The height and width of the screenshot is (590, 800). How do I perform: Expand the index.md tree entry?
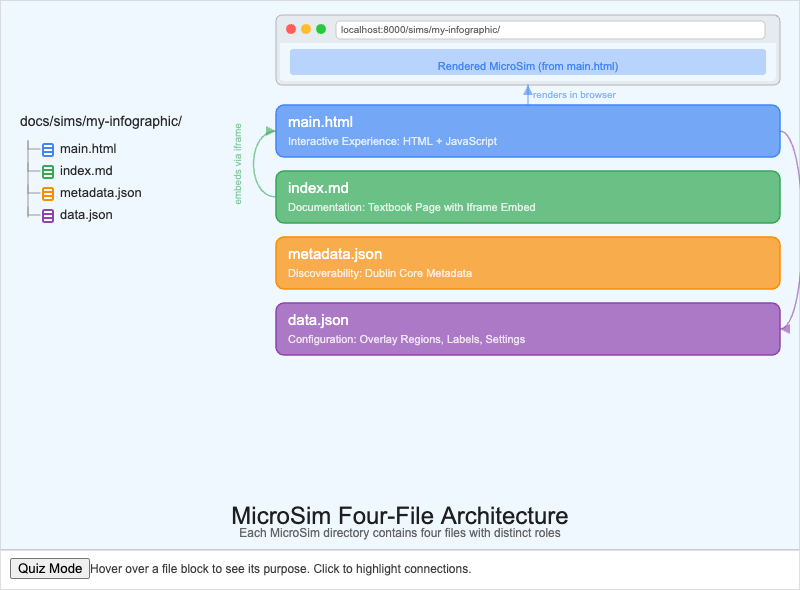tap(86, 171)
